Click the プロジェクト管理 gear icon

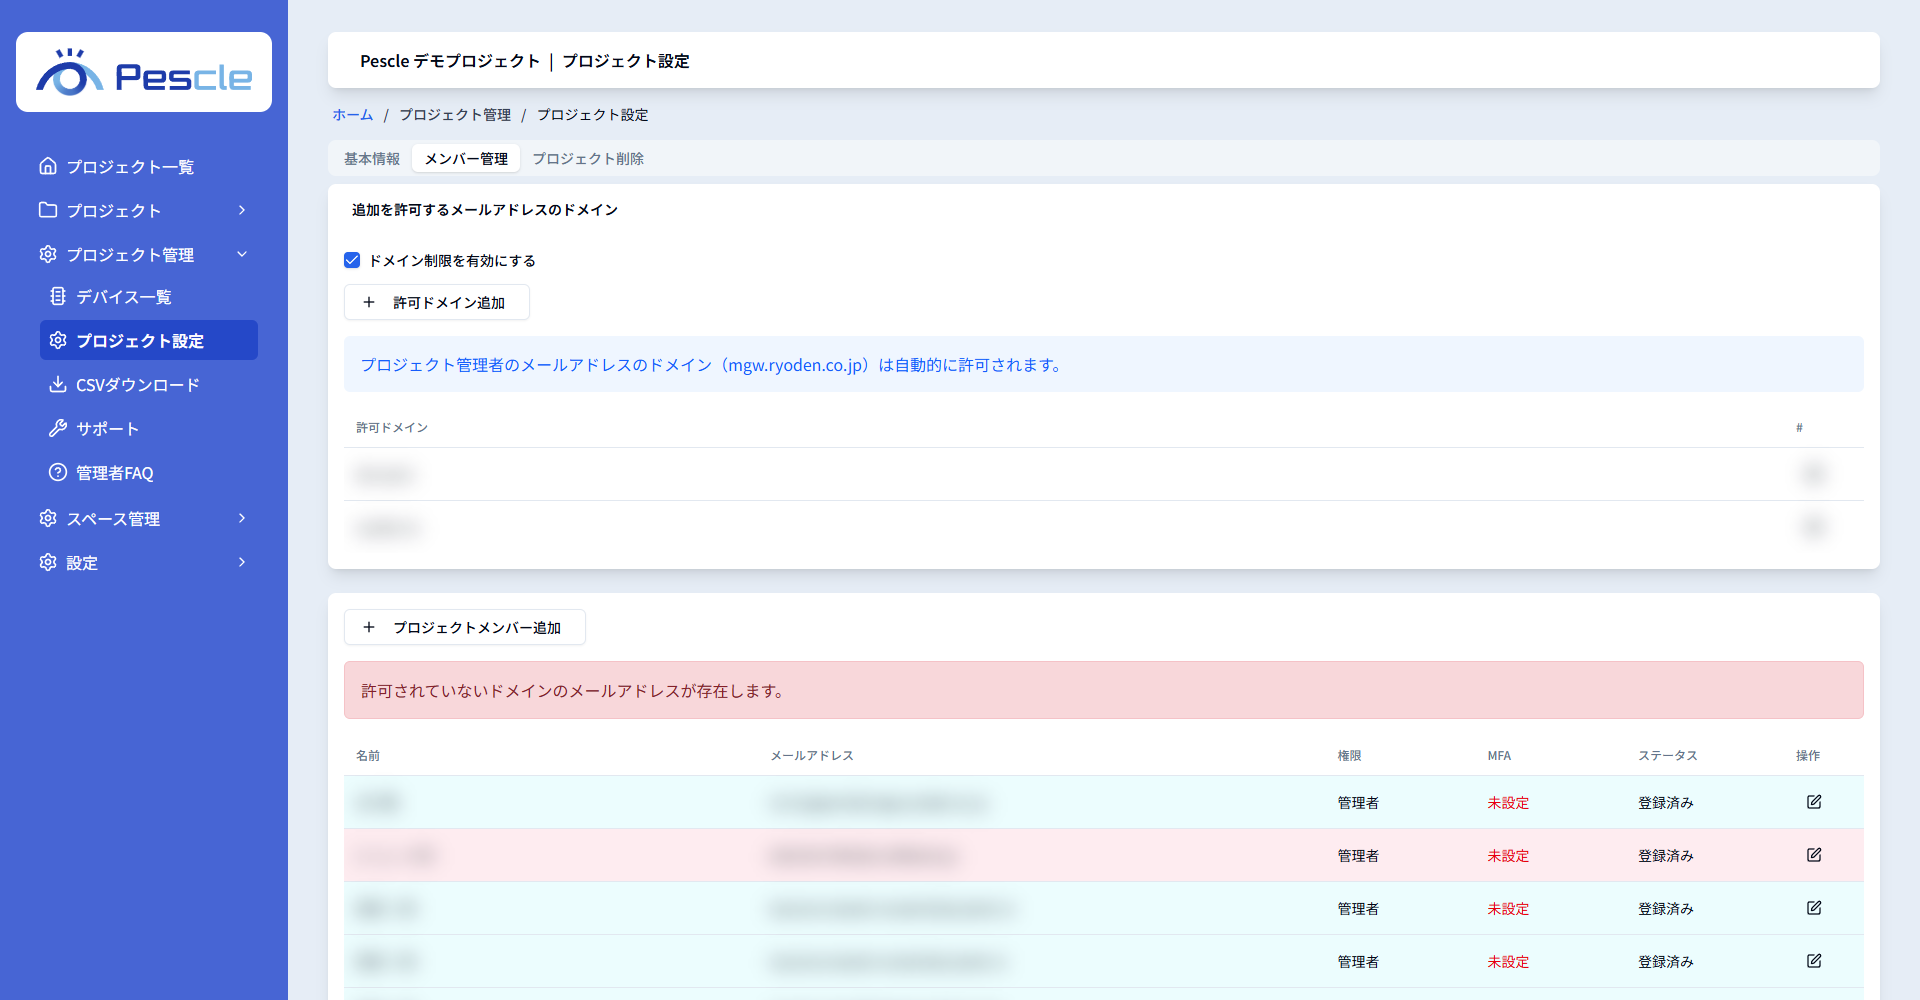point(48,254)
